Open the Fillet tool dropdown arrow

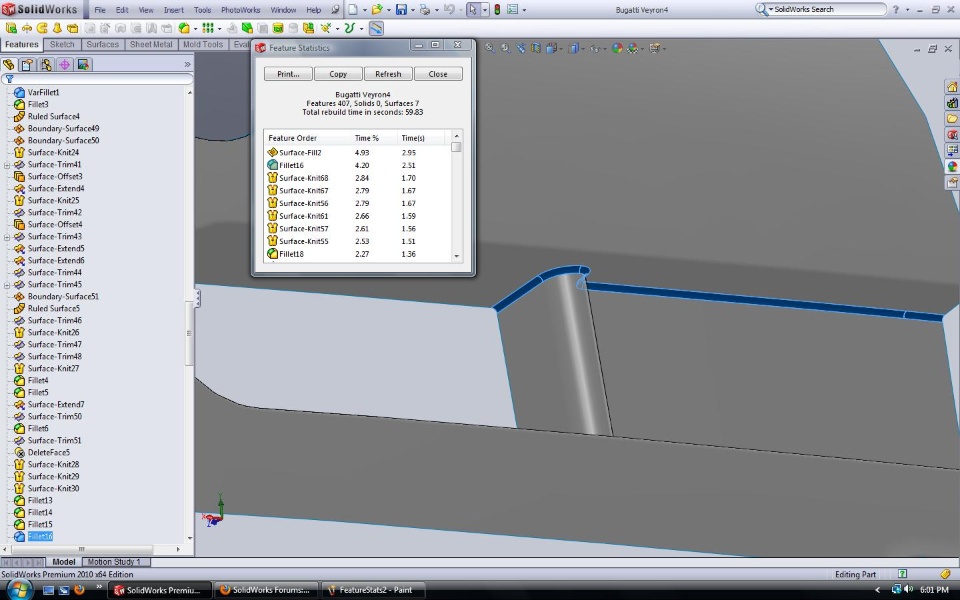(x=195, y=28)
